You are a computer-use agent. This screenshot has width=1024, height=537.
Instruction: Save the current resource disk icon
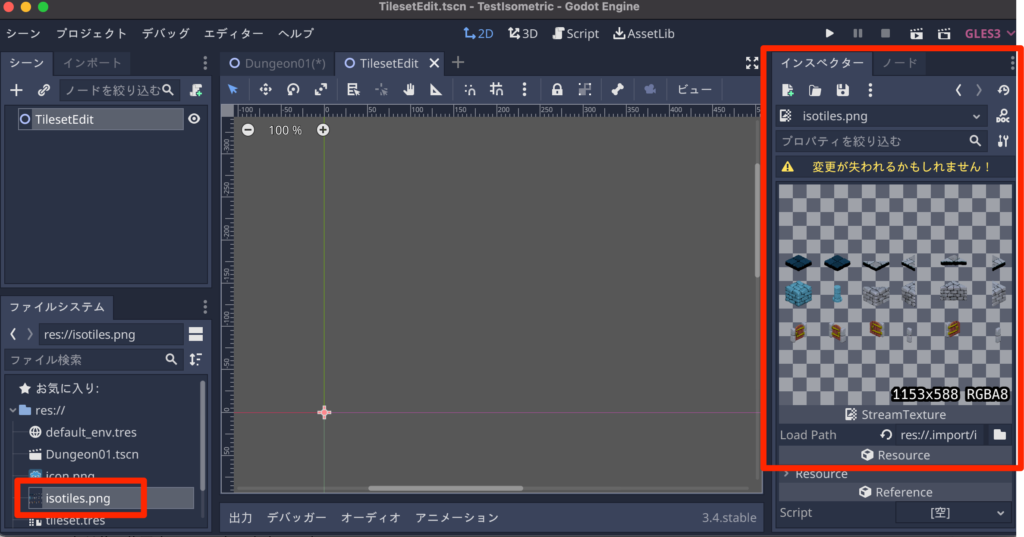click(x=842, y=90)
